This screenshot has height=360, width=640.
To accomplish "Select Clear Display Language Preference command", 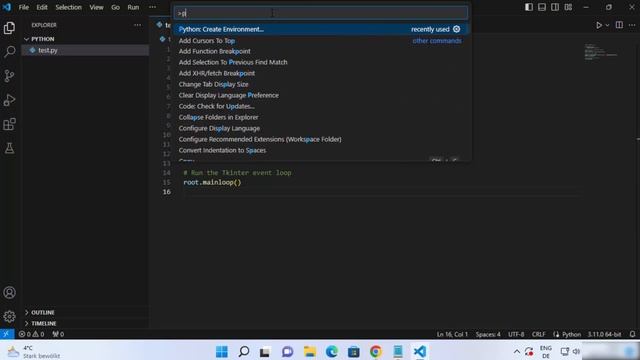I will click(321, 96).
